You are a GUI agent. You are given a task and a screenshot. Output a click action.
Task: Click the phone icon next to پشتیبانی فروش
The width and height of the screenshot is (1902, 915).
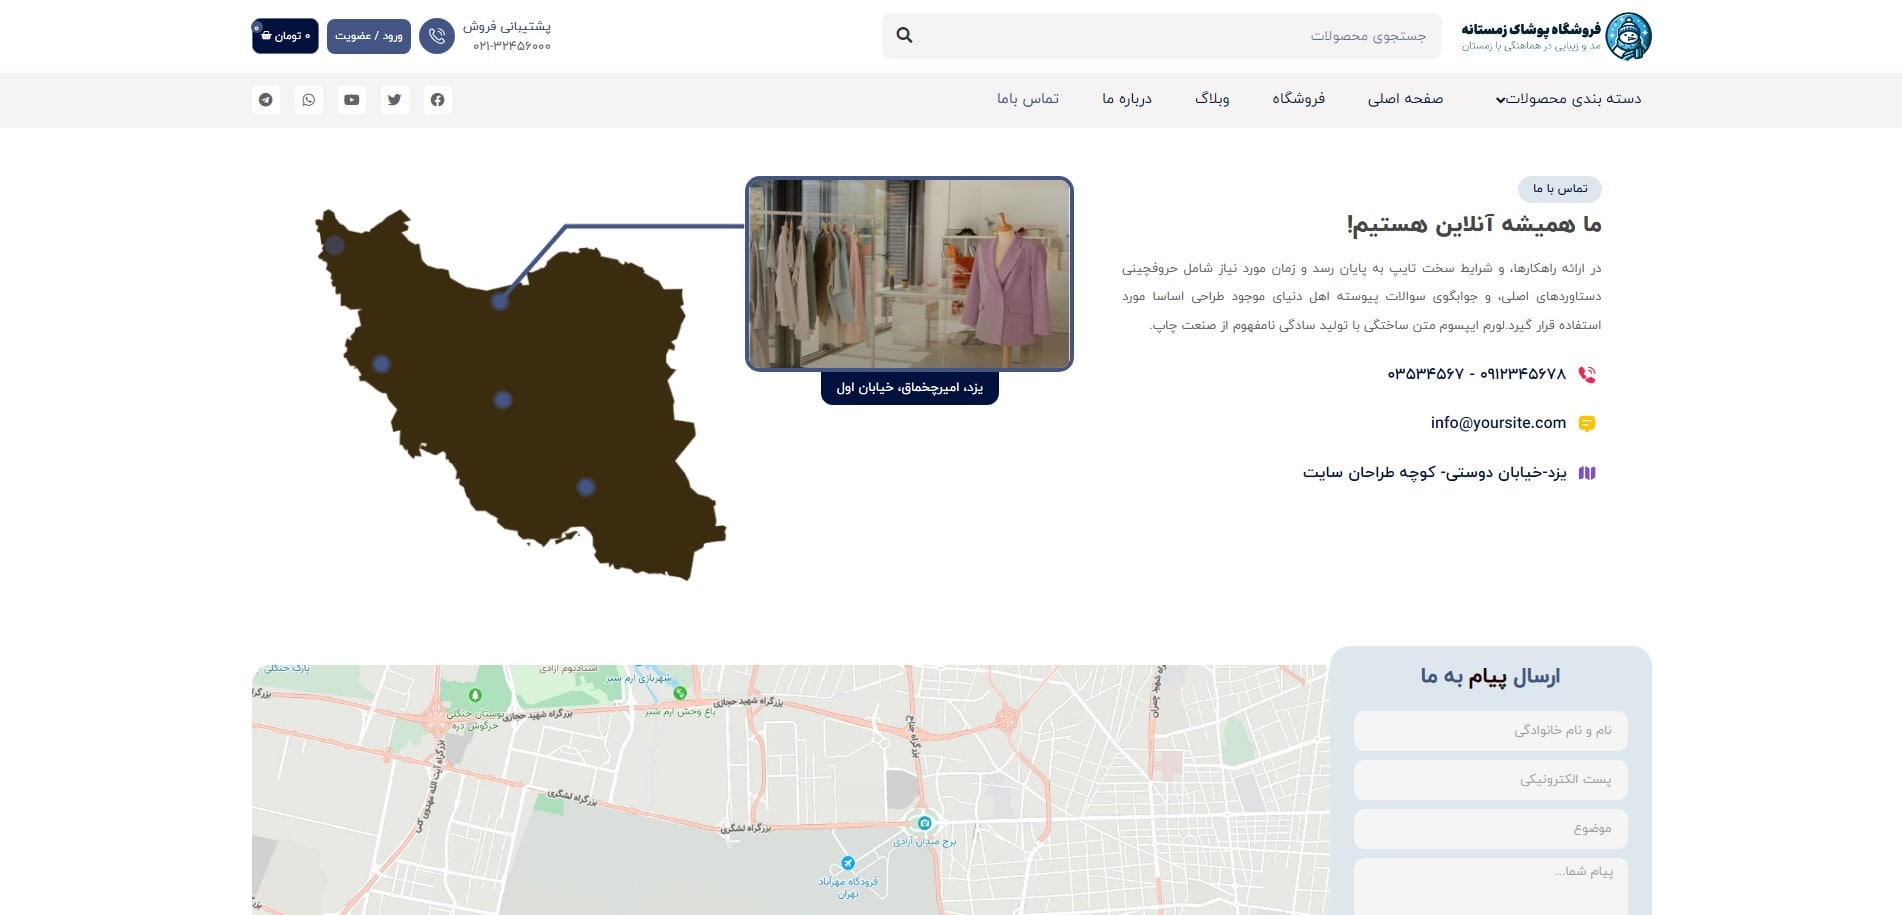(x=437, y=36)
